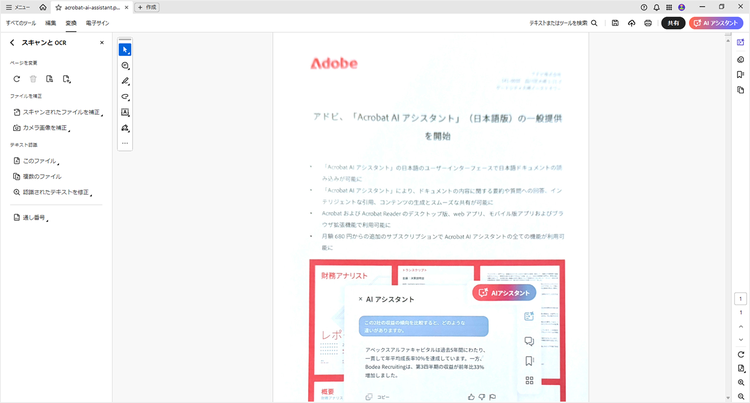Click the magnifier search icon
Screen dimensions: 750x403
[594, 23]
